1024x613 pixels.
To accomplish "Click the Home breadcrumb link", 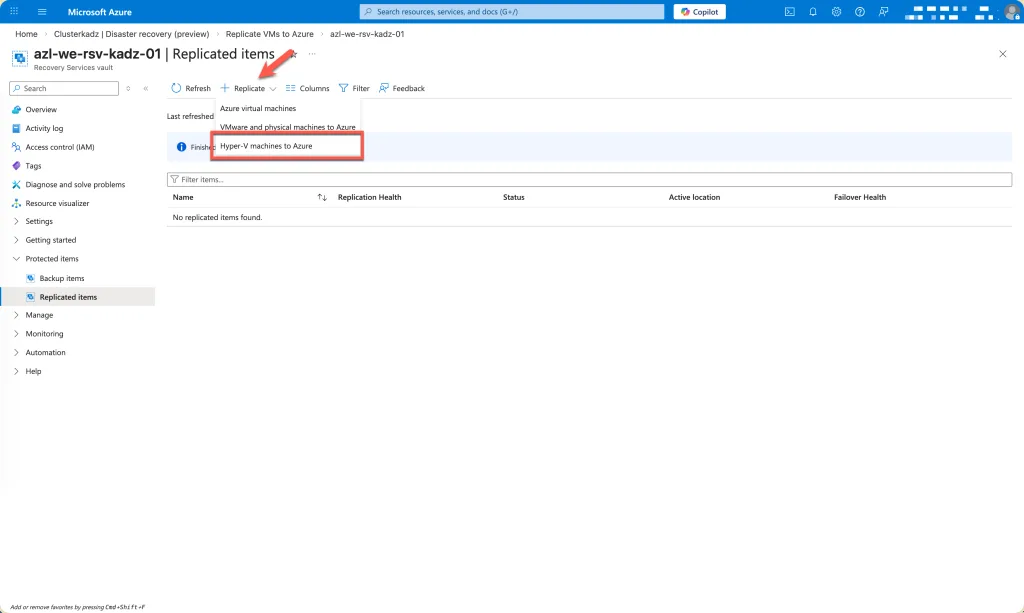I will [x=26, y=34].
